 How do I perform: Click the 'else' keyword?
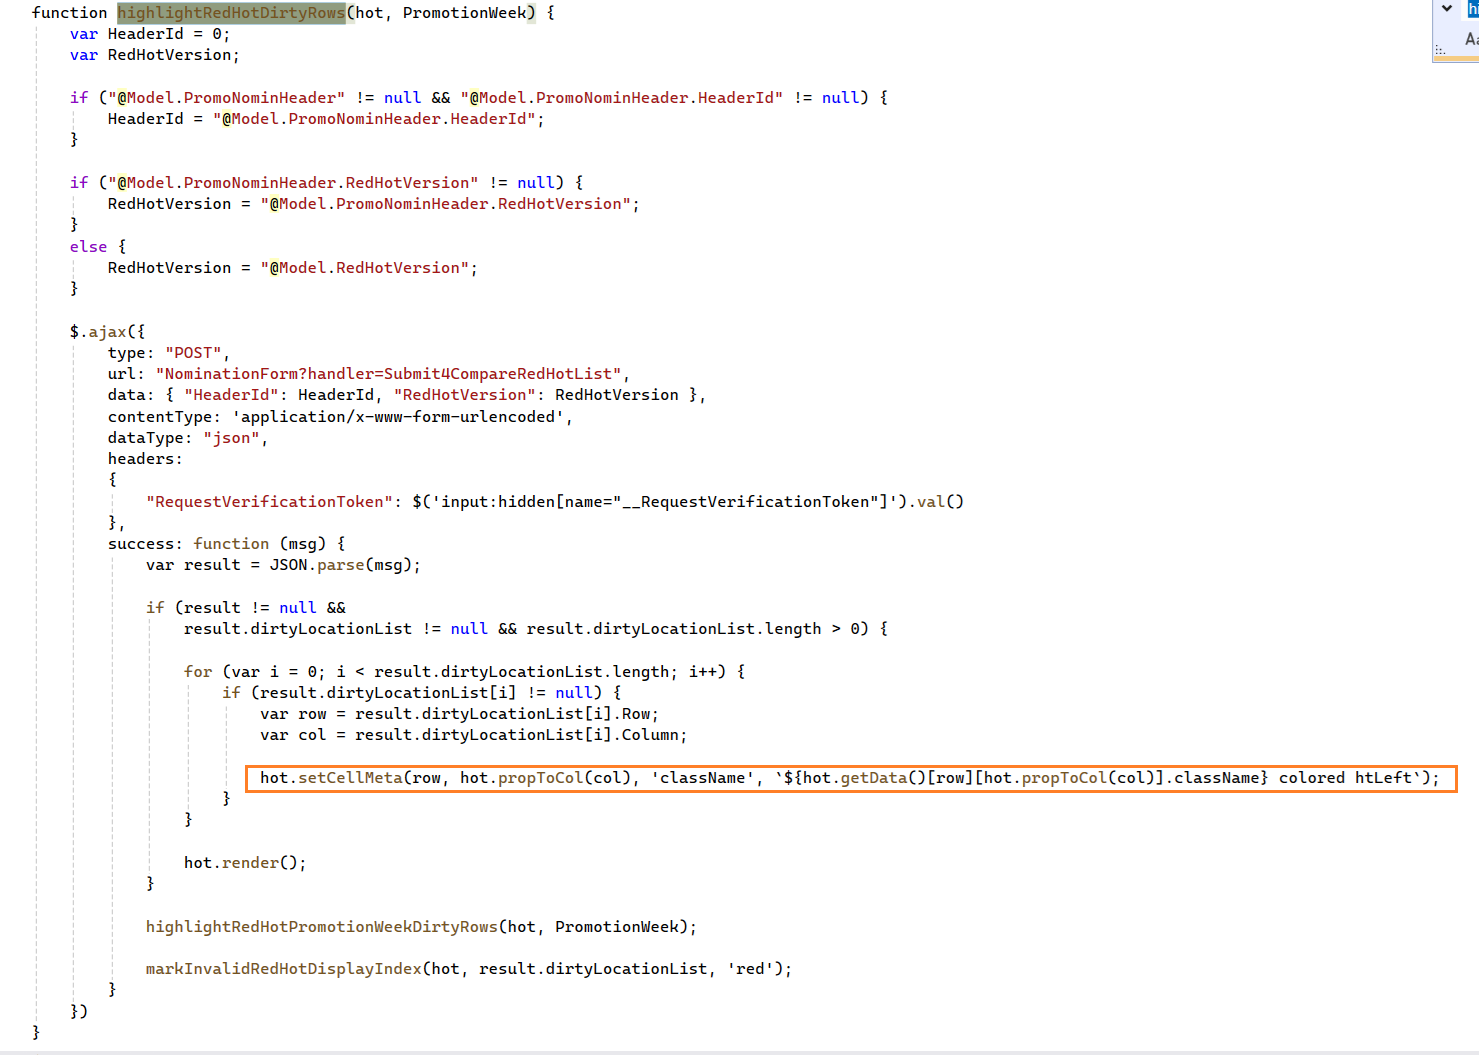point(88,247)
